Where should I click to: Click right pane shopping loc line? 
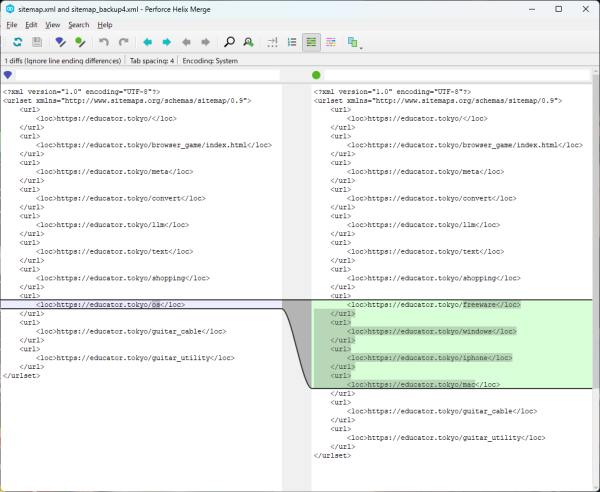(434, 278)
